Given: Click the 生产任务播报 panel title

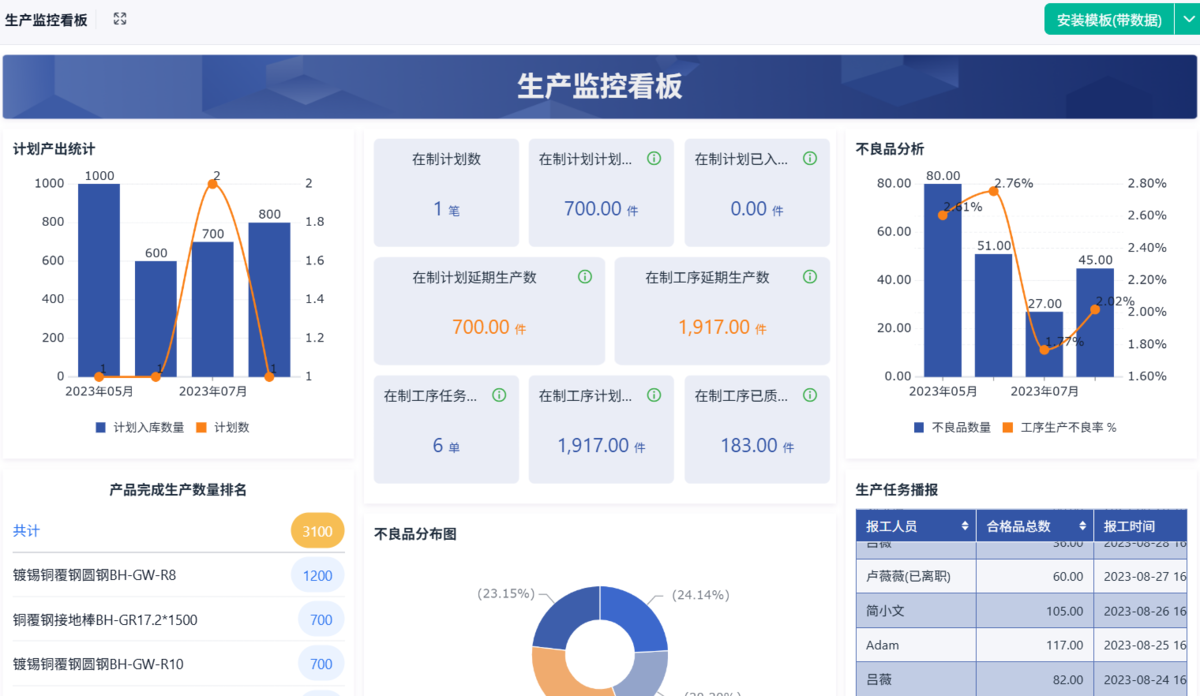Looking at the screenshot, I should (x=897, y=489).
